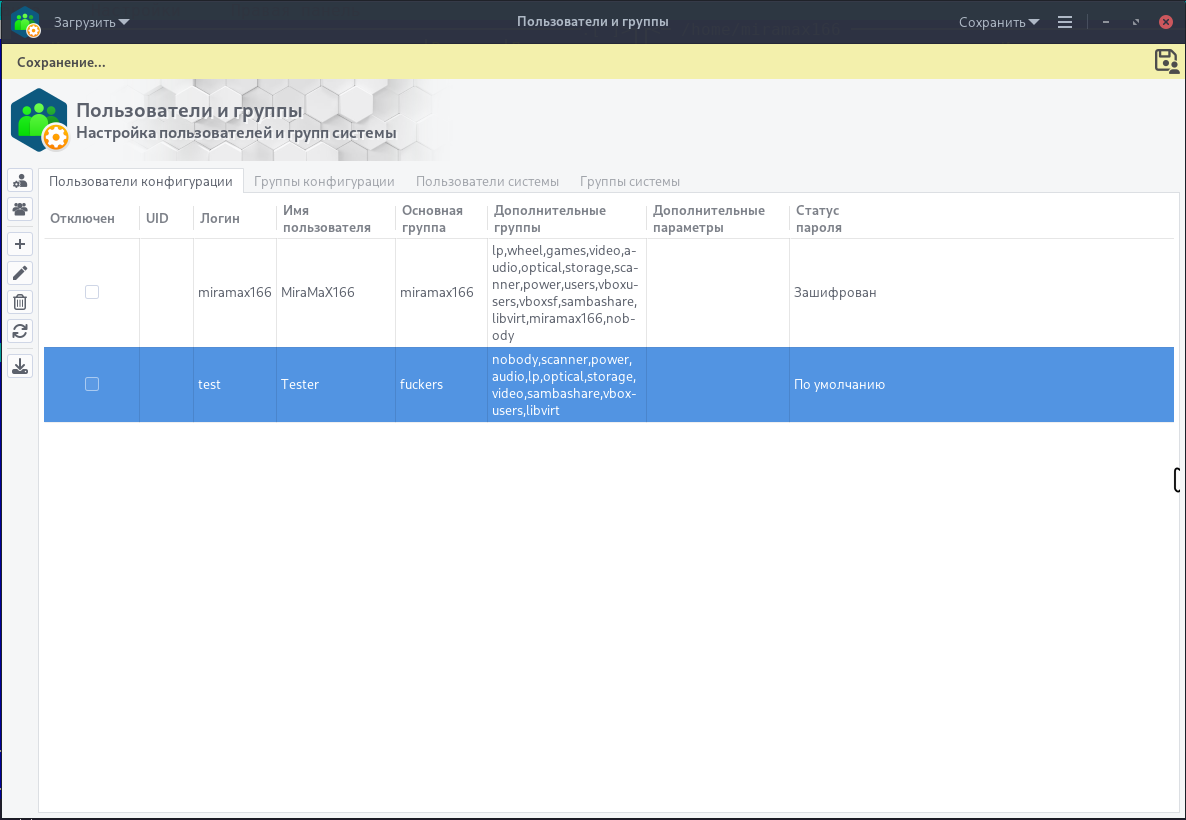
Task: Click the Сохранение... status message
Action: 61,62
